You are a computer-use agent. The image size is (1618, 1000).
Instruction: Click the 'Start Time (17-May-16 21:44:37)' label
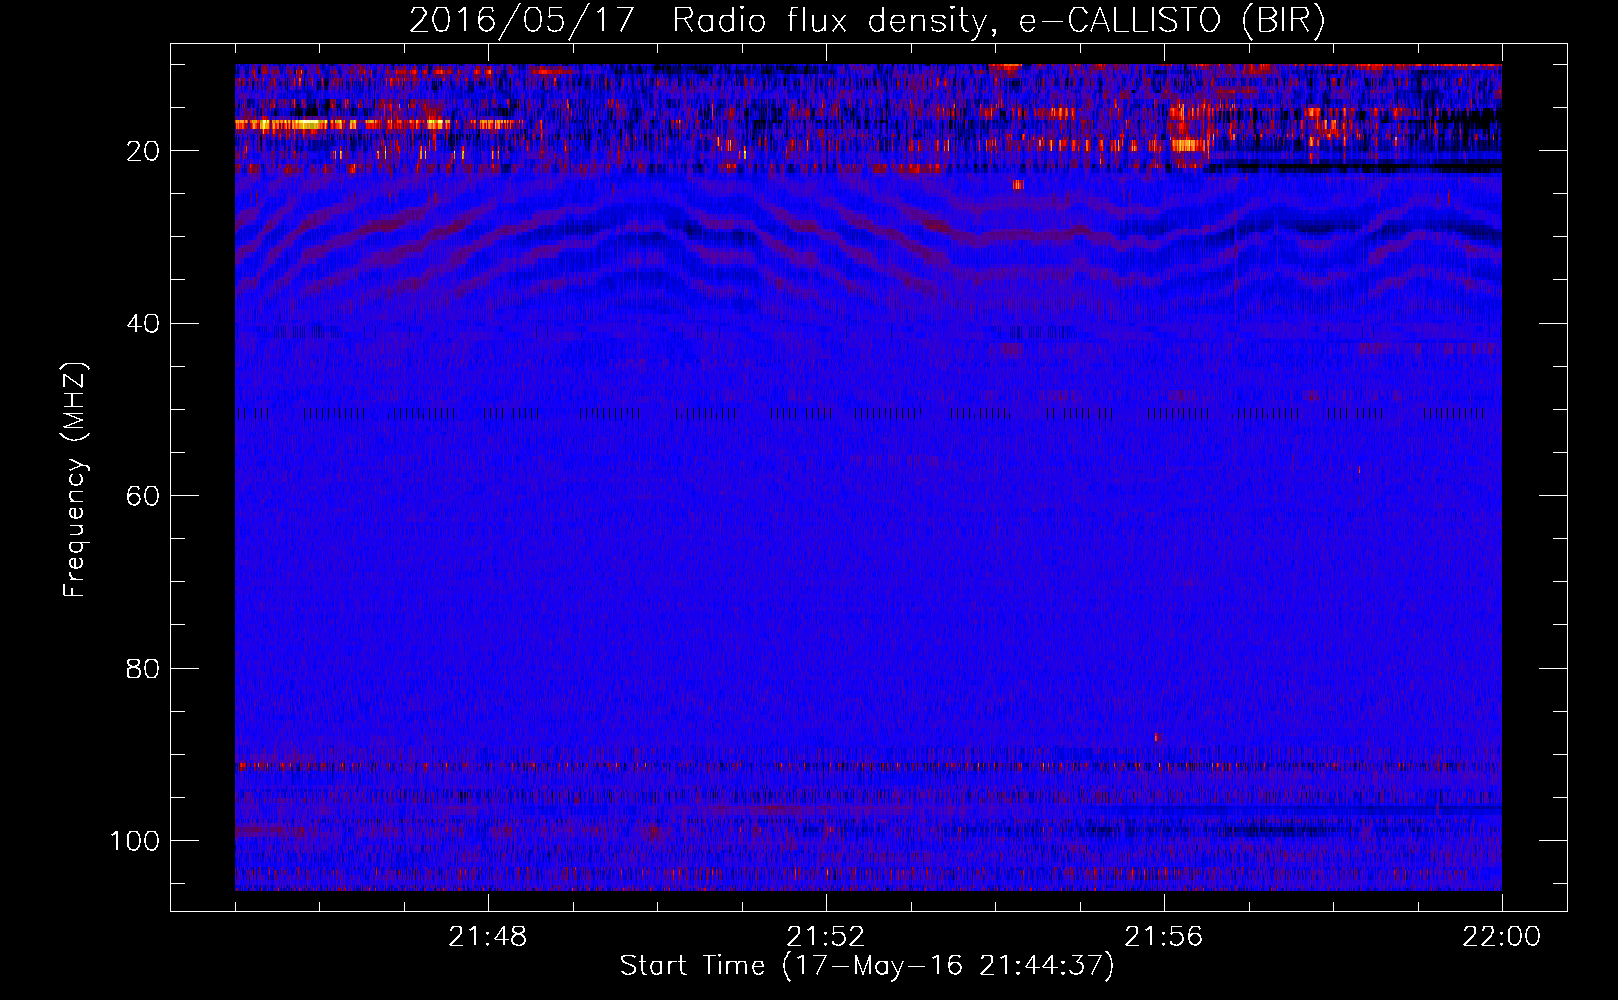pyautogui.click(x=867, y=966)
